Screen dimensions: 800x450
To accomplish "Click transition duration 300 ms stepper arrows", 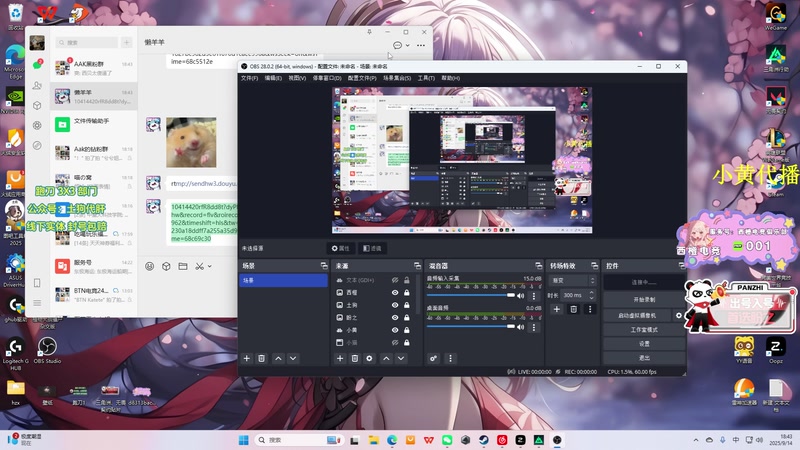I will pyautogui.click(x=591, y=295).
